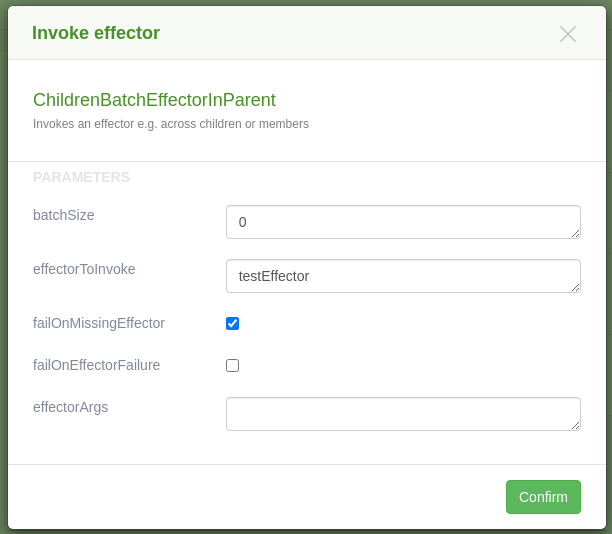Click the failOnEffectorFailure label text

click(96, 365)
